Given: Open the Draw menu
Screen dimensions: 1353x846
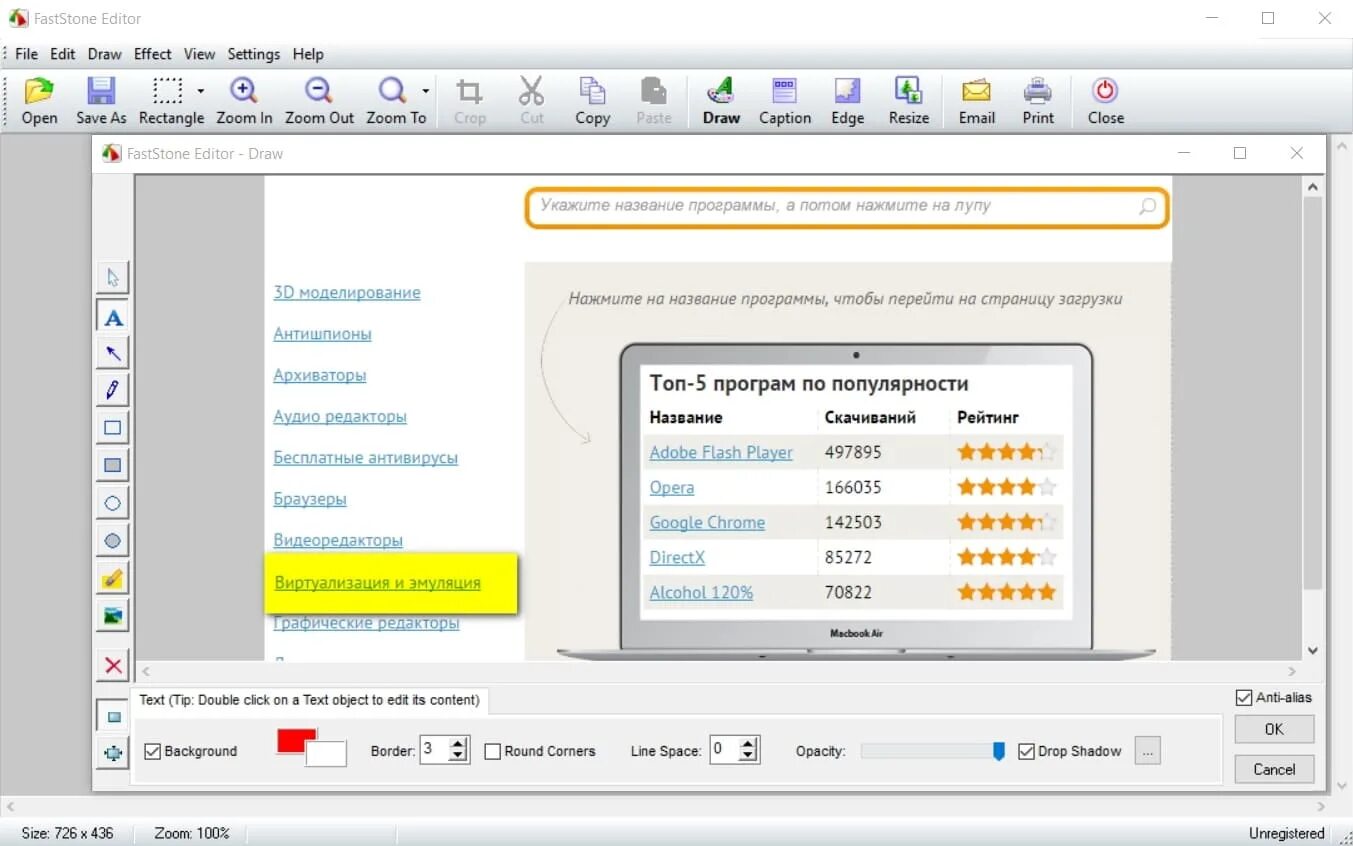Looking at the screenshot, I should [104, 54].
